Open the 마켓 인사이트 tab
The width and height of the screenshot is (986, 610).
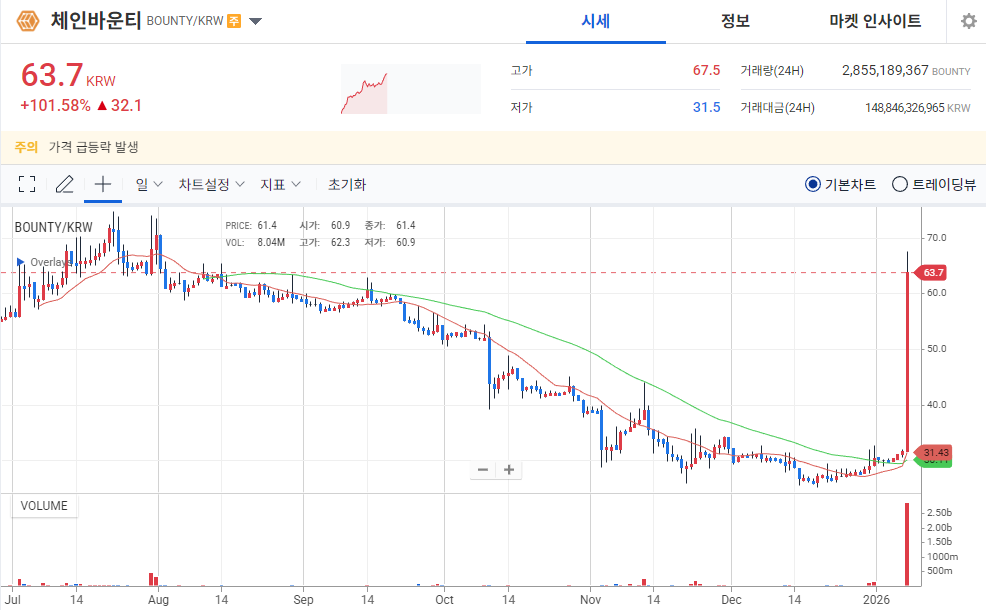[x=876, y=21]
